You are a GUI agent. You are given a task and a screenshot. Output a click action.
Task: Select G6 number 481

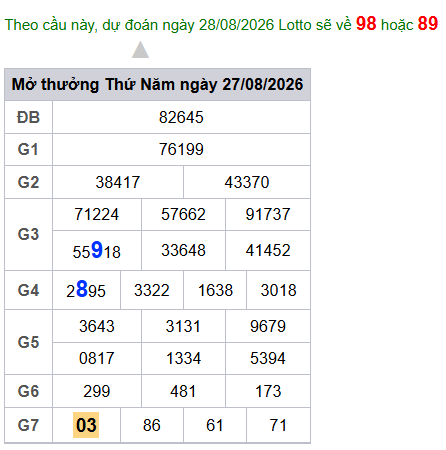click(183, 391)
